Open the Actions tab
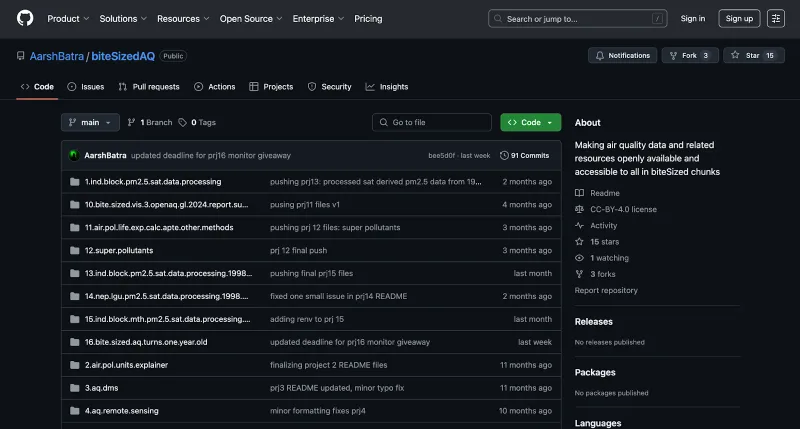The width and height of the screenshot is (800, 429). [215, 87]
